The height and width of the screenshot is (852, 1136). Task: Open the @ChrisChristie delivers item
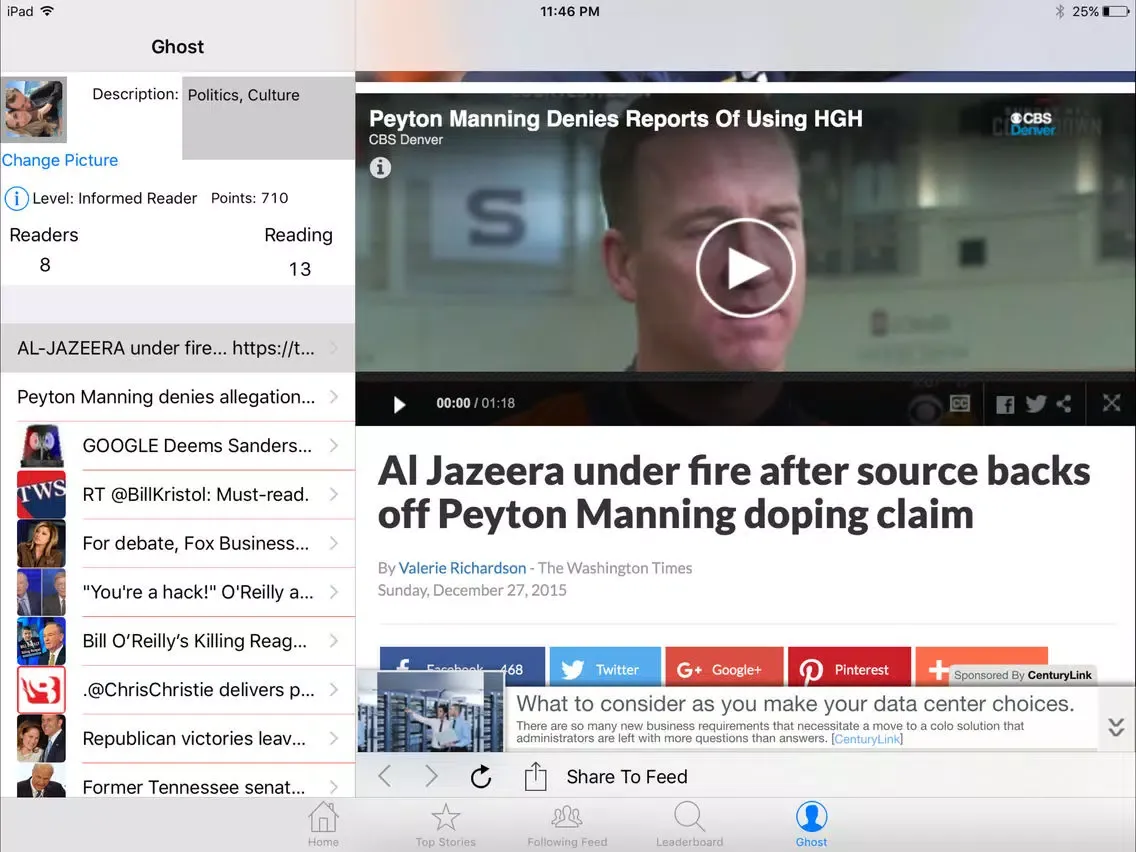178,690
